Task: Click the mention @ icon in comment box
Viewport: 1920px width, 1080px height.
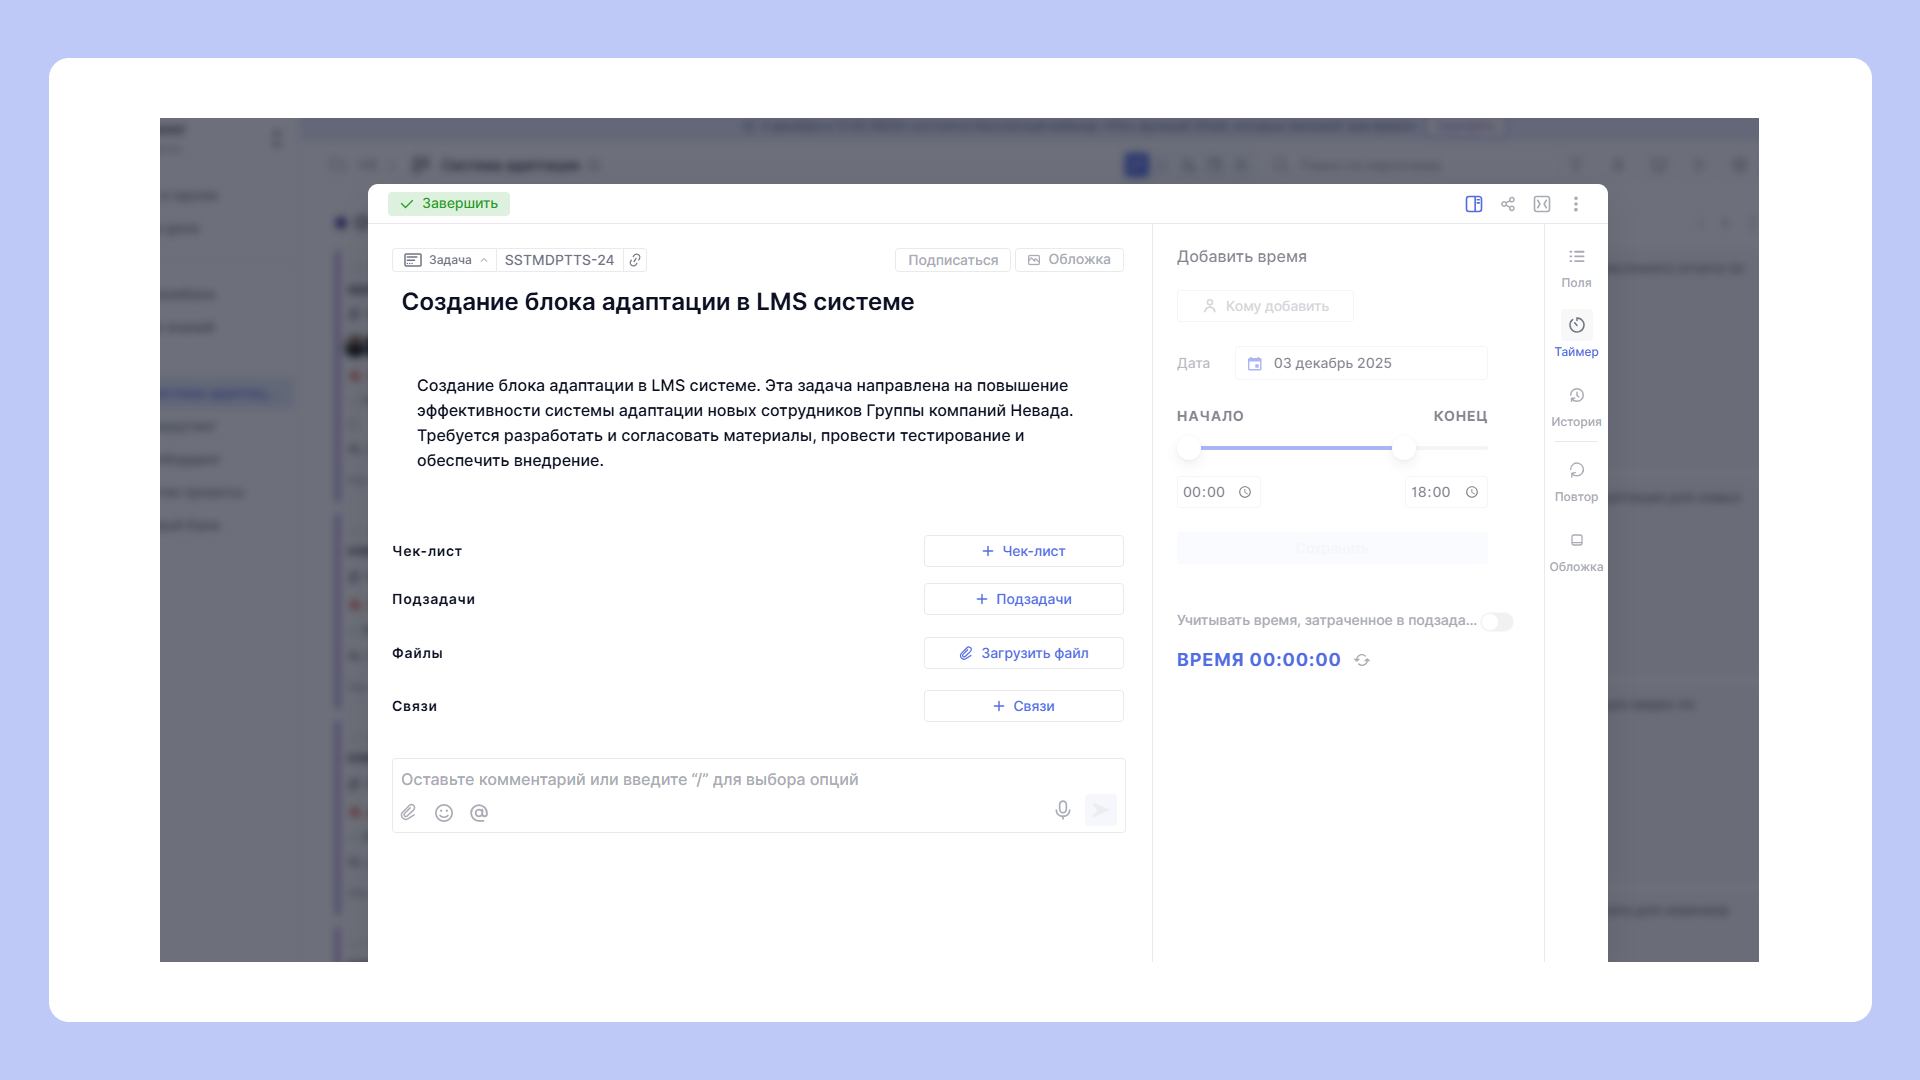Action: [479, 813]
